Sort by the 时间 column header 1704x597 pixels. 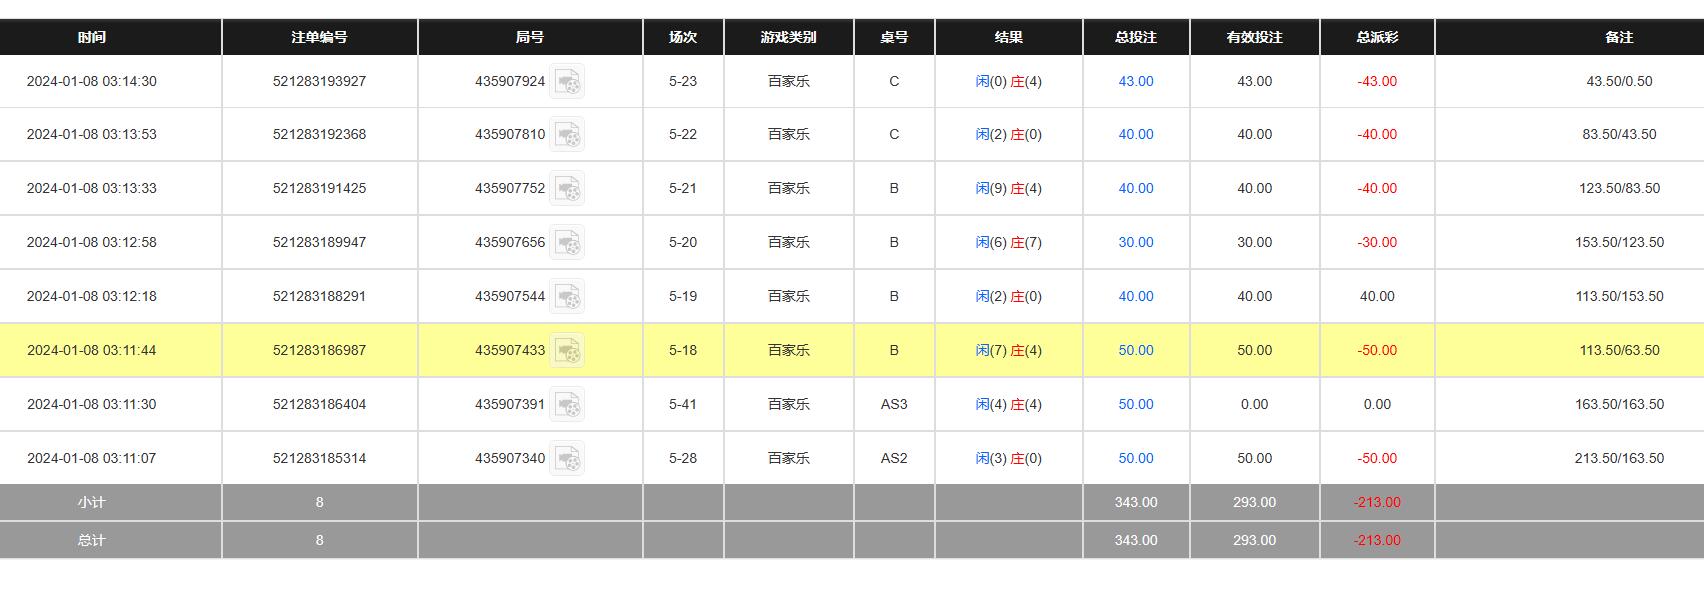[x=91, y=37]
